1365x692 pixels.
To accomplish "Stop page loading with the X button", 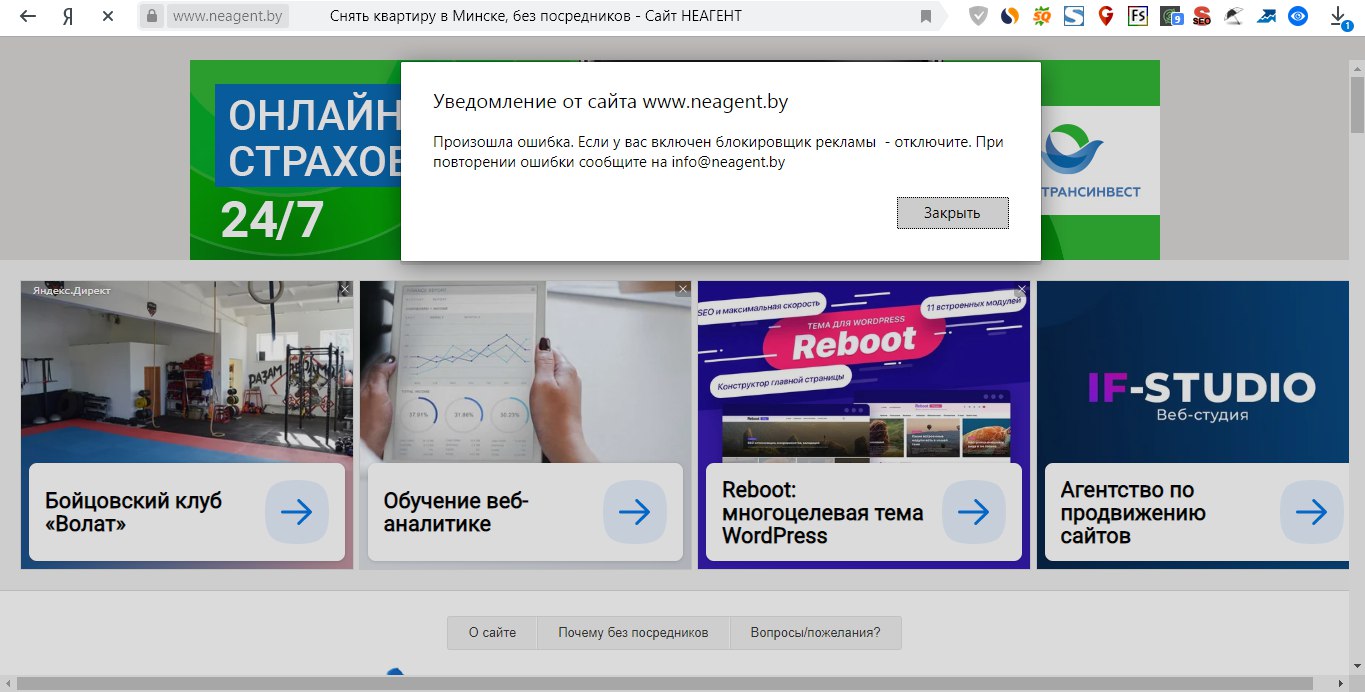I will pos(108,16).
